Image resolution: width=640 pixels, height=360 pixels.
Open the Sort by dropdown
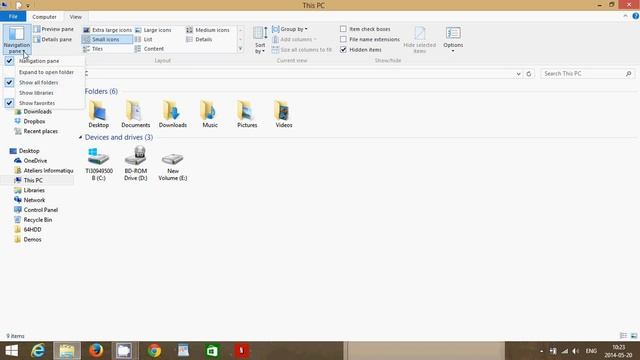click(x=260, y=40)
